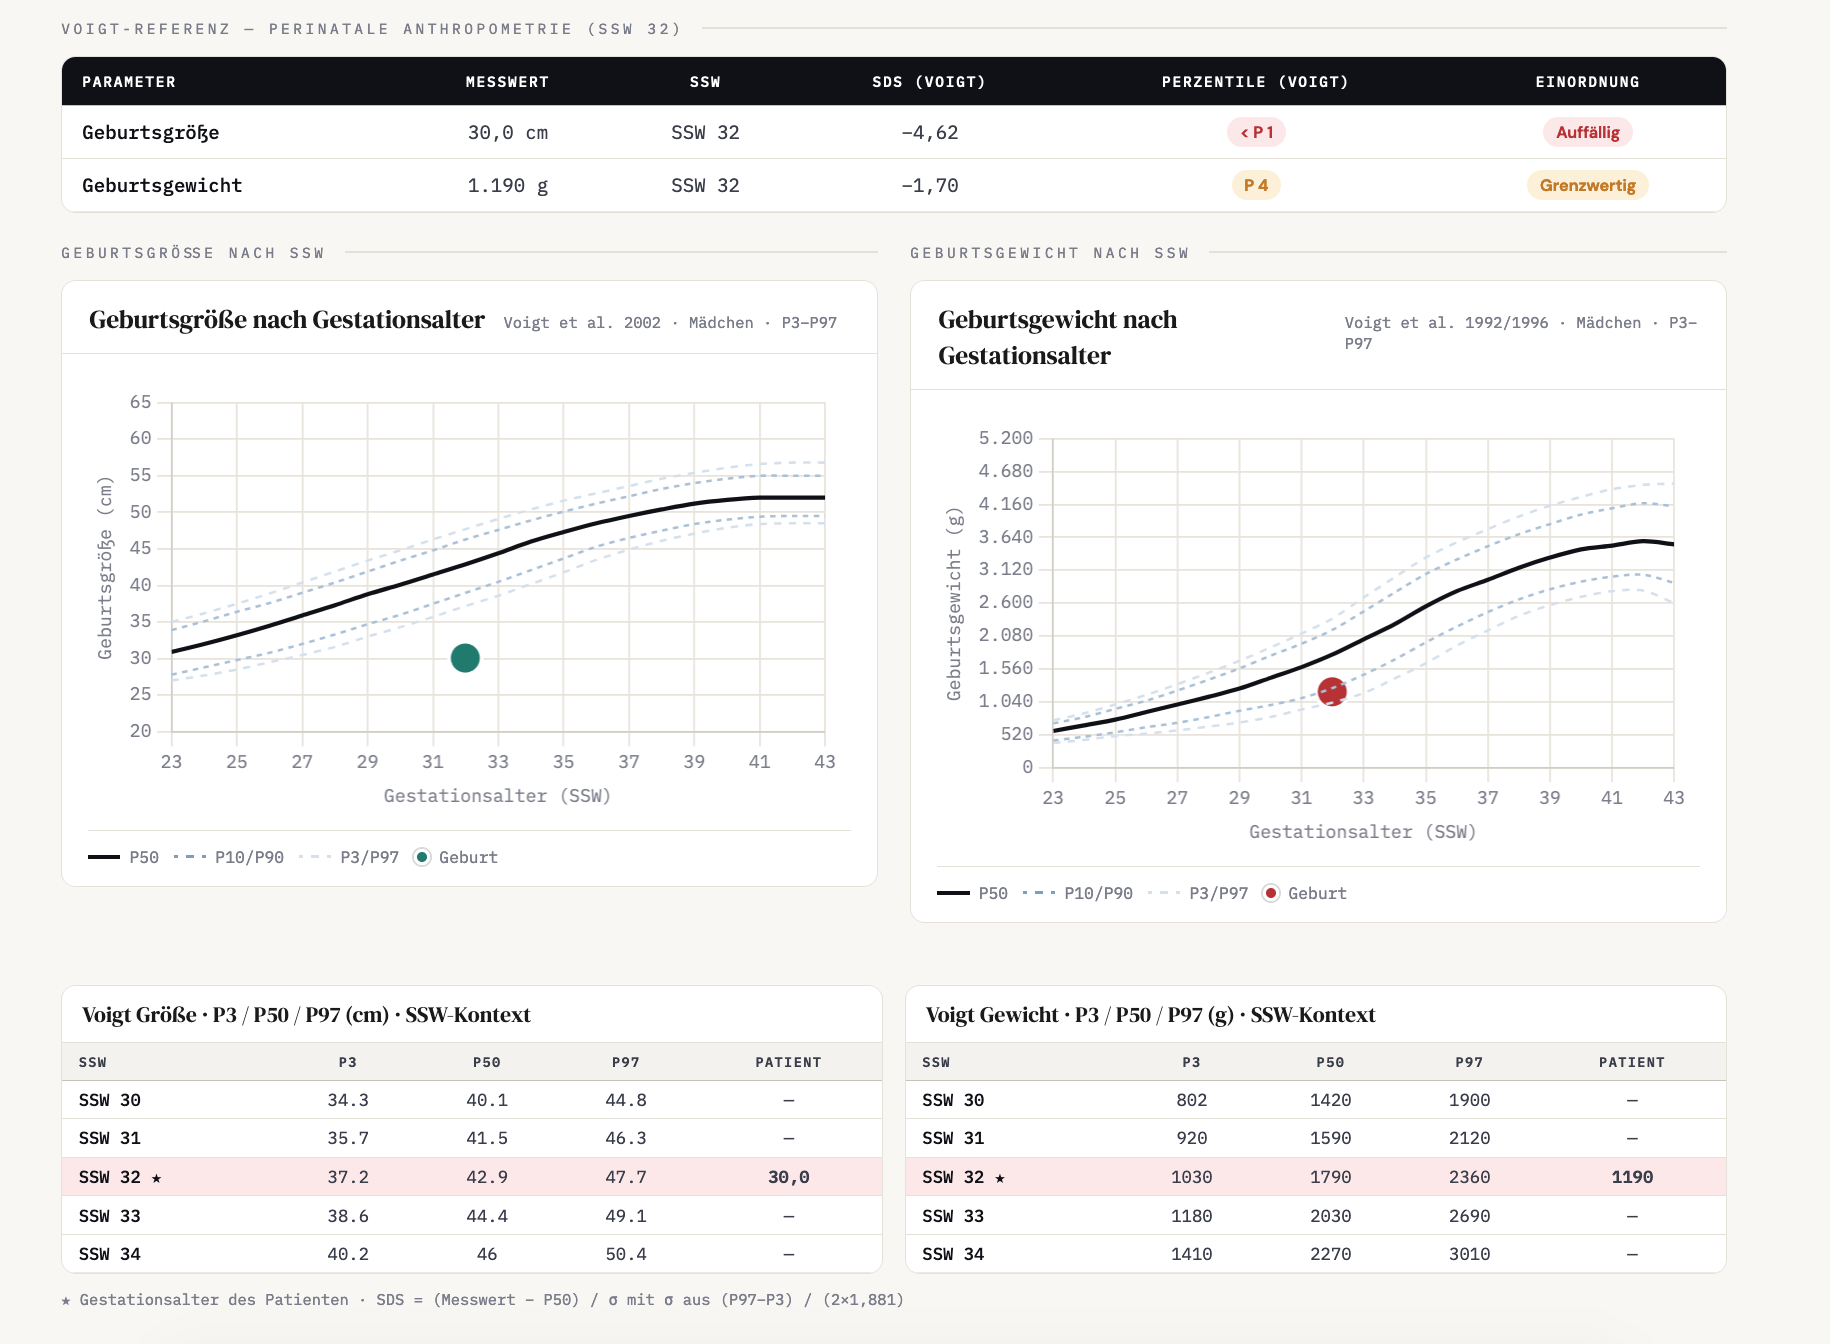Select the Geburtsgröße row
The width and height of the screenshot is (1830, 1344).
pos(894,132)
